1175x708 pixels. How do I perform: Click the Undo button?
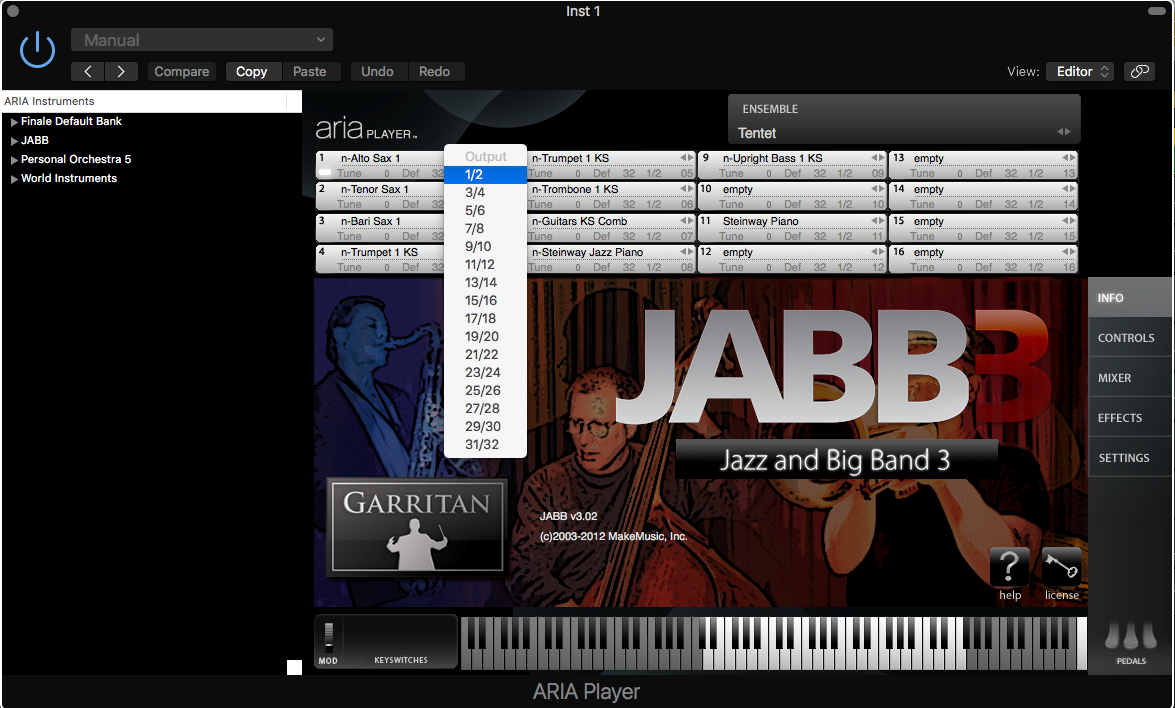[377, 71]
